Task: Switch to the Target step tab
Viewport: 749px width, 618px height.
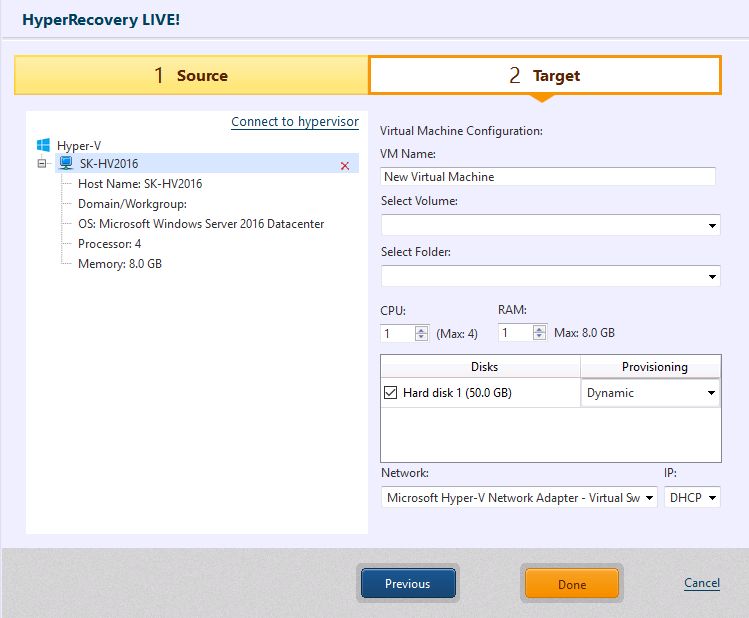Action: click(x=545, y=76)
